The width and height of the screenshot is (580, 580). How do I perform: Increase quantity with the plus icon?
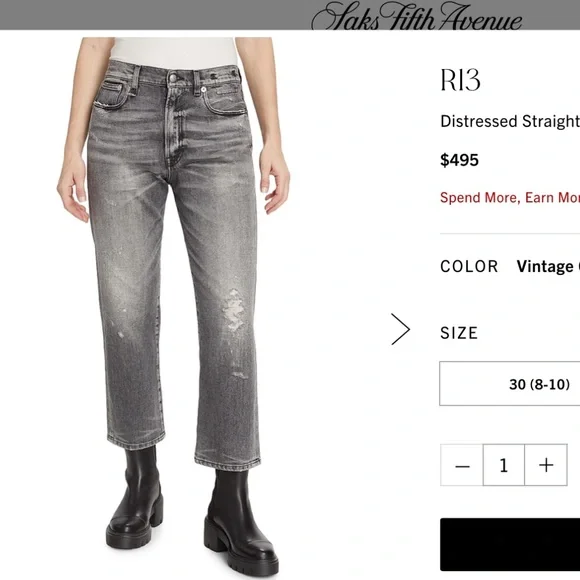[546, 465]
